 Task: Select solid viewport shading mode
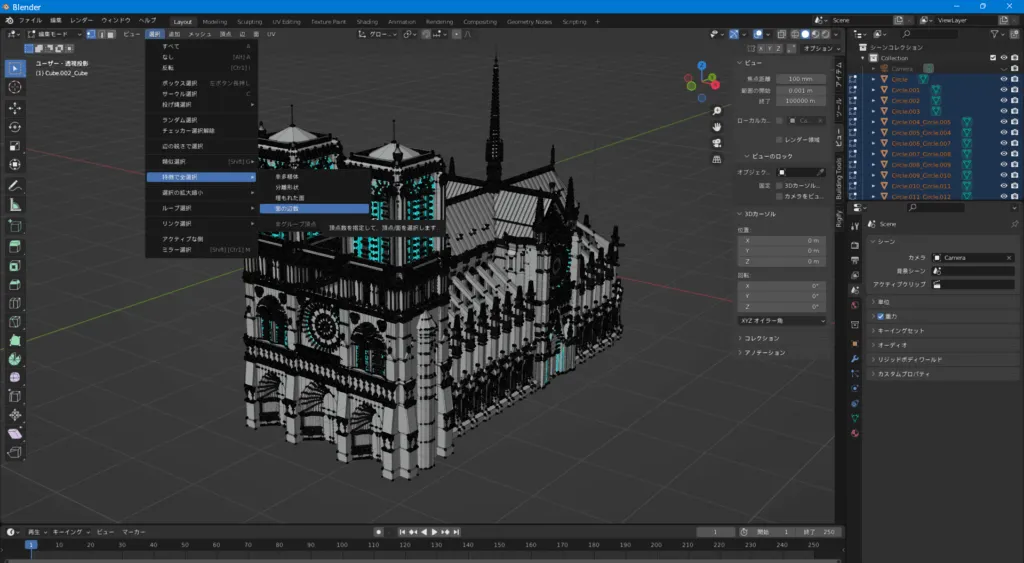tap(805, 34)
